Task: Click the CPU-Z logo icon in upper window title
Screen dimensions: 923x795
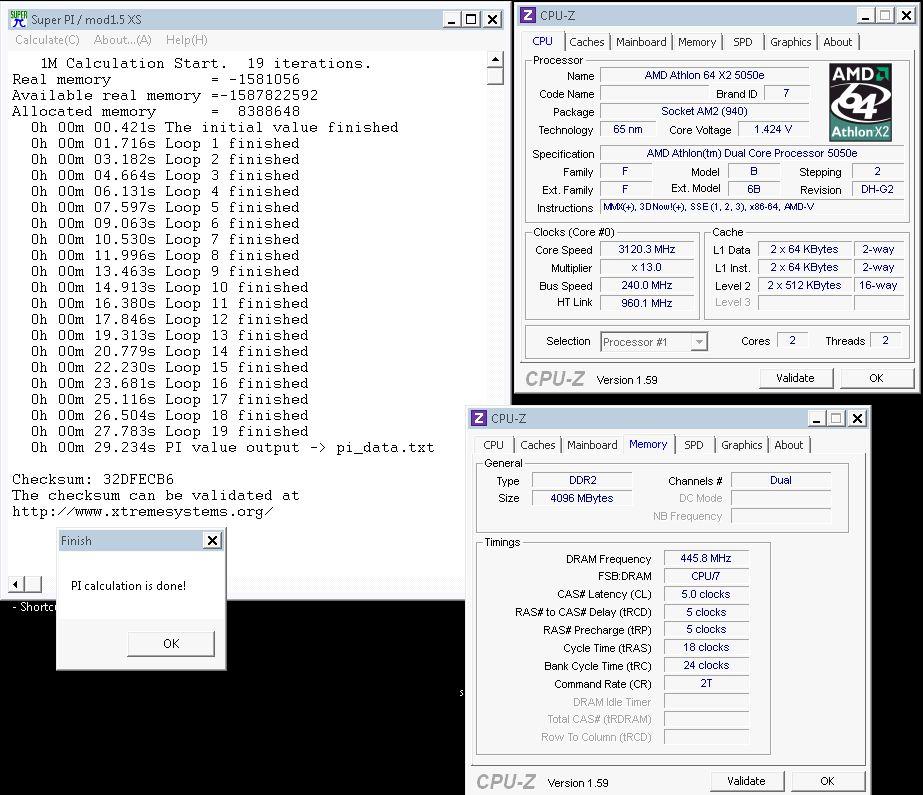Action: pyautogui.click(x=528, y=15)
